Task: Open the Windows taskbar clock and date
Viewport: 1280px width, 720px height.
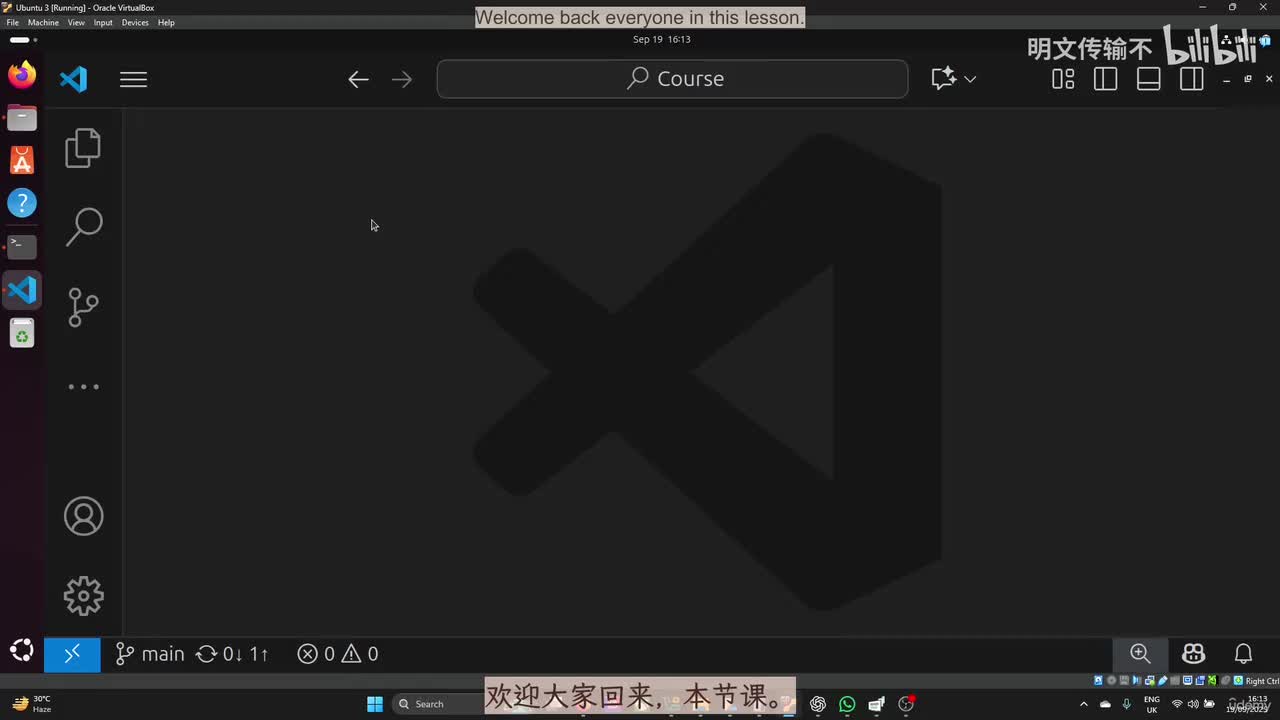Action: (x=1248, y=704)
